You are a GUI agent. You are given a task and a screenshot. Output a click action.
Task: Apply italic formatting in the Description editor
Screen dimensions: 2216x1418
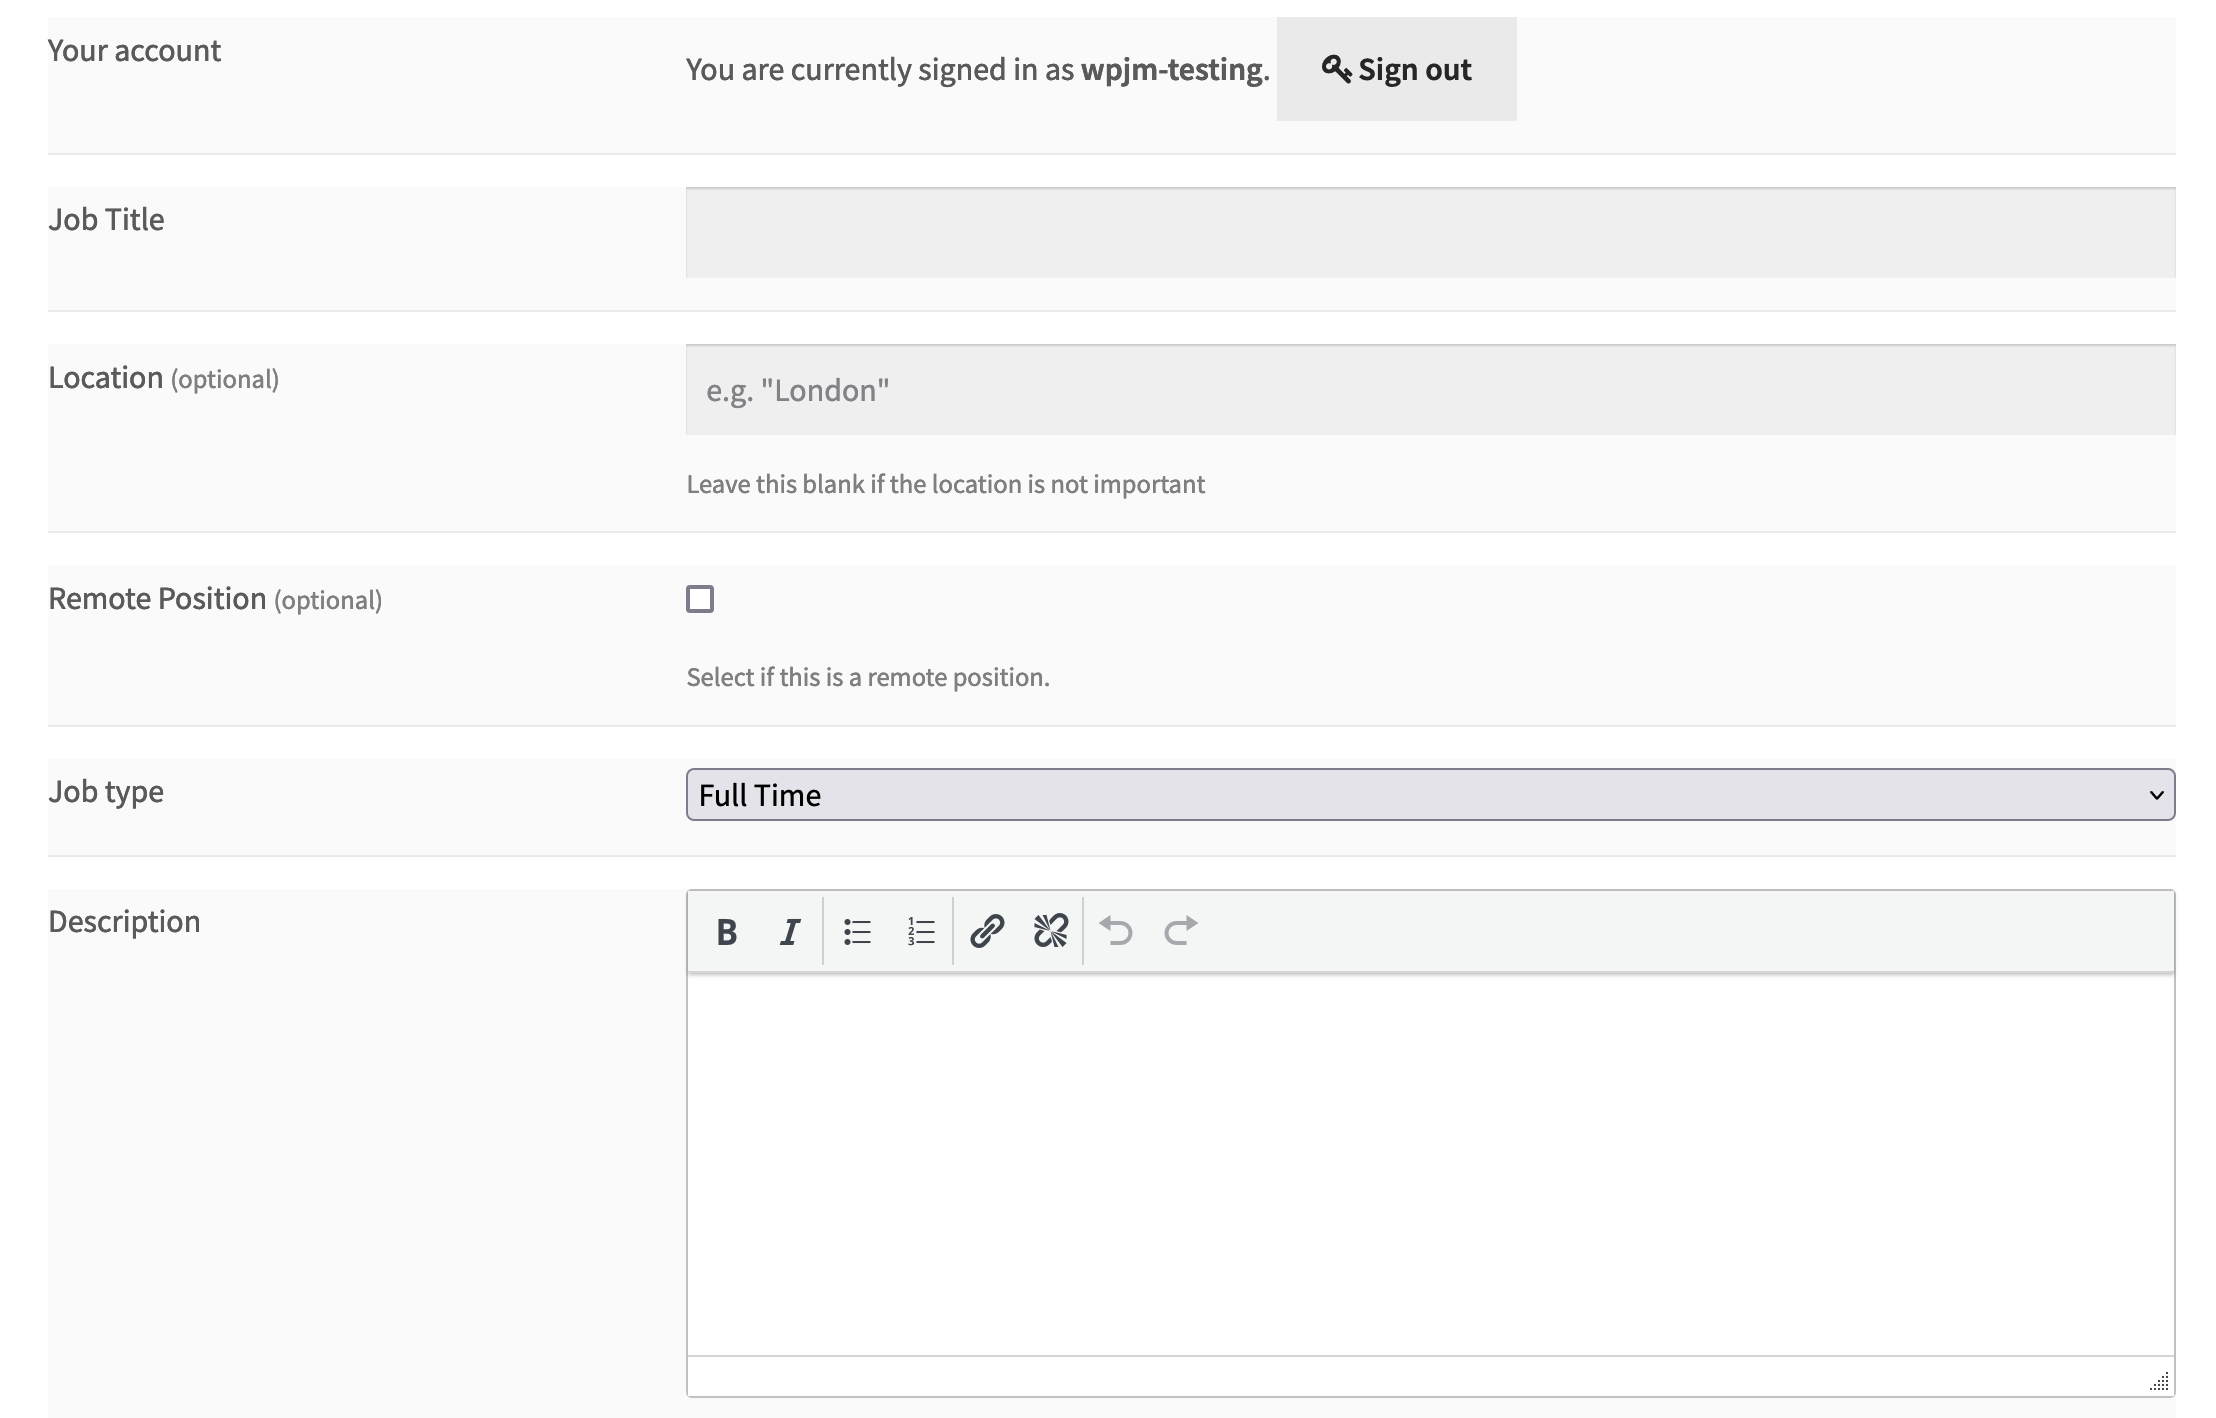point(789,932)
